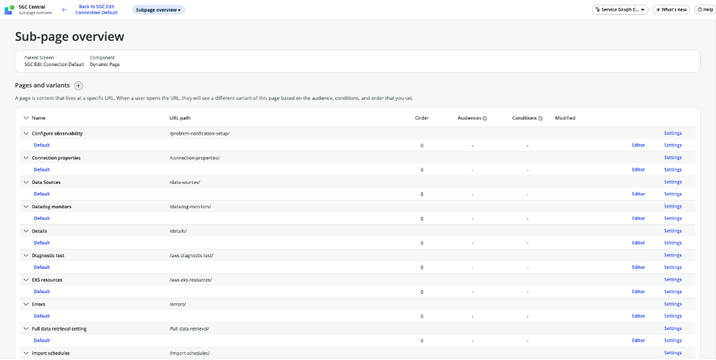Image resolution: width=716 pixels, height=360 pixels.
Task: Open the Help button
Action: [705, 10]
